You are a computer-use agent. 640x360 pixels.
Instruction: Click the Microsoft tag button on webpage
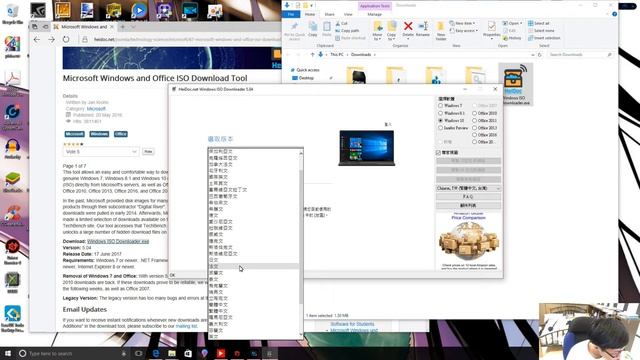point(74,134)
